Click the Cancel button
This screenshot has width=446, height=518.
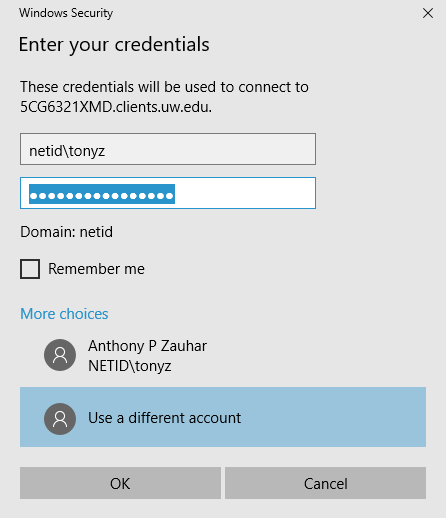pos(325,483)
